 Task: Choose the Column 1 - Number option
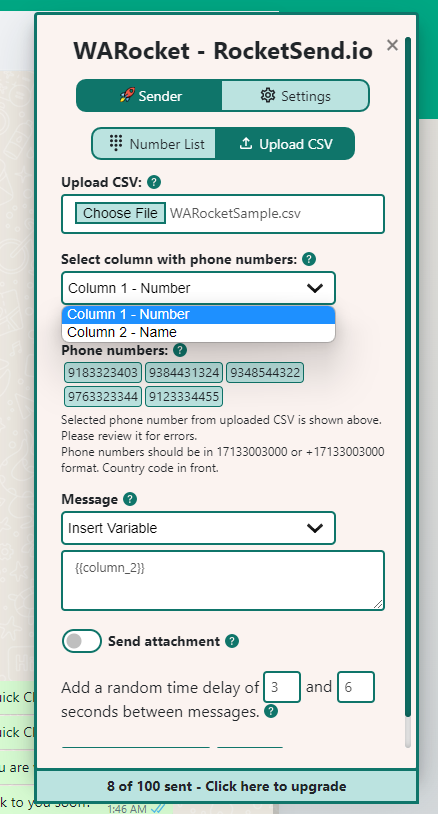[198, 315]
